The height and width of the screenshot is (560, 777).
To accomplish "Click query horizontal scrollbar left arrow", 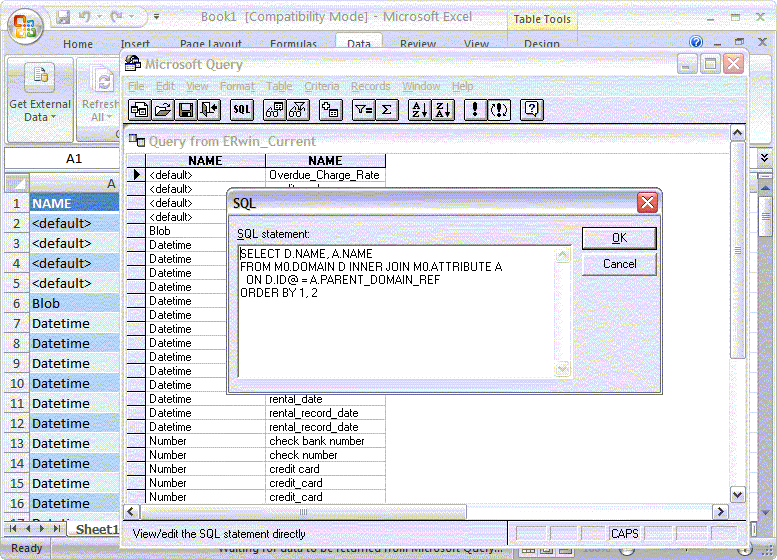I will click(131, 511).
